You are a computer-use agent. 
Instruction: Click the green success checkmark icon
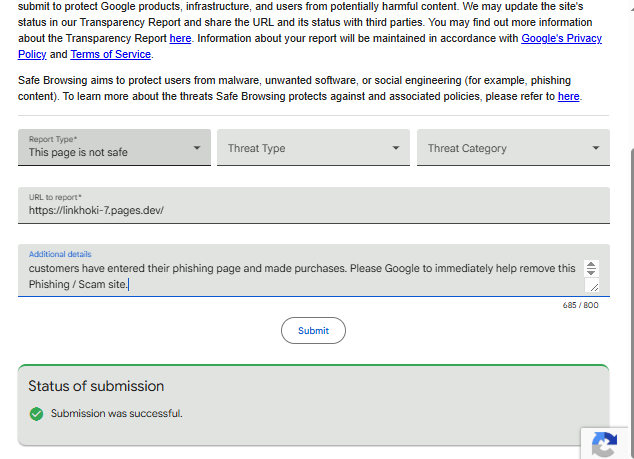37,413
